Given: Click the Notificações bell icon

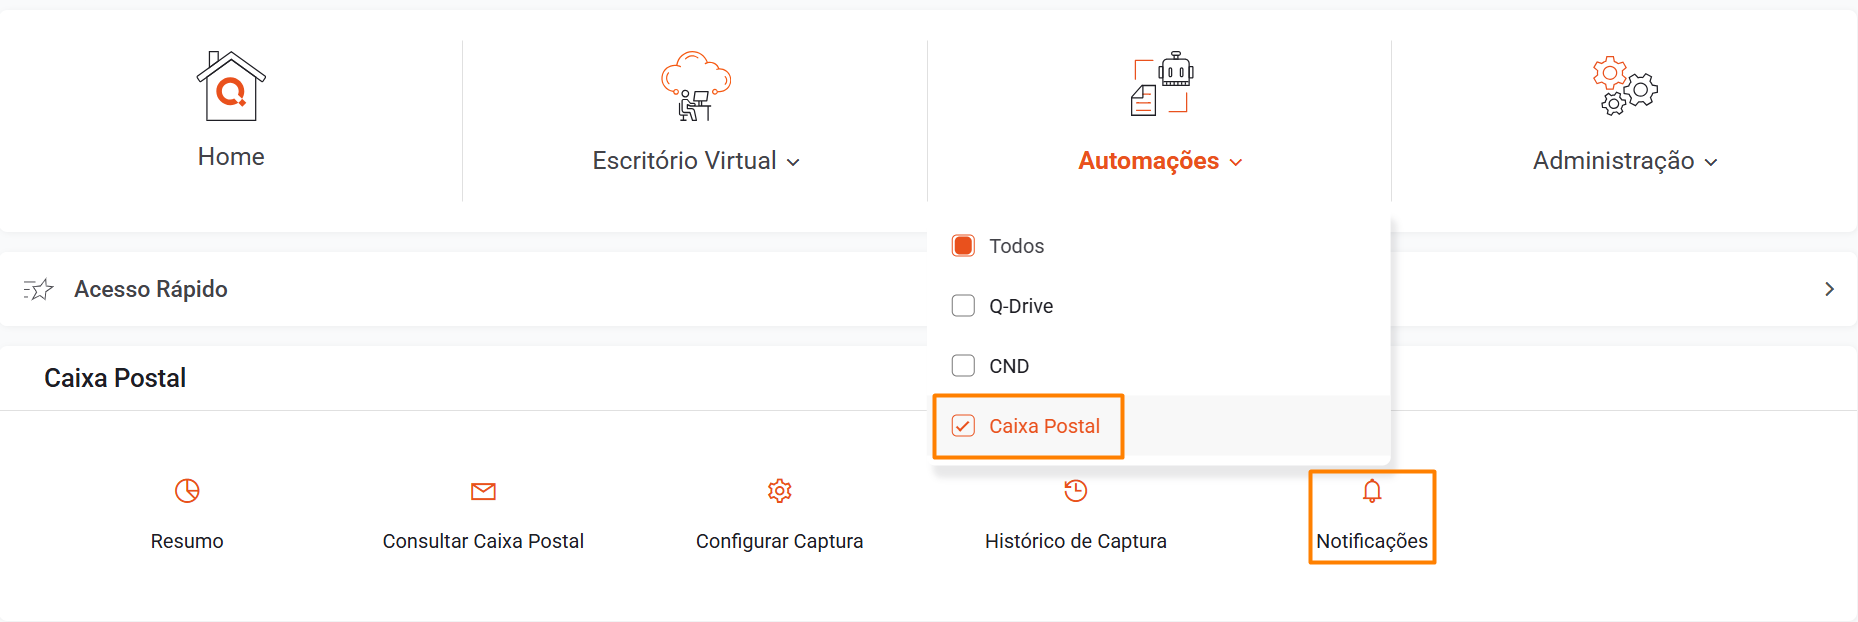Looking at the screenshot, I should click(x=1372, y=491).
